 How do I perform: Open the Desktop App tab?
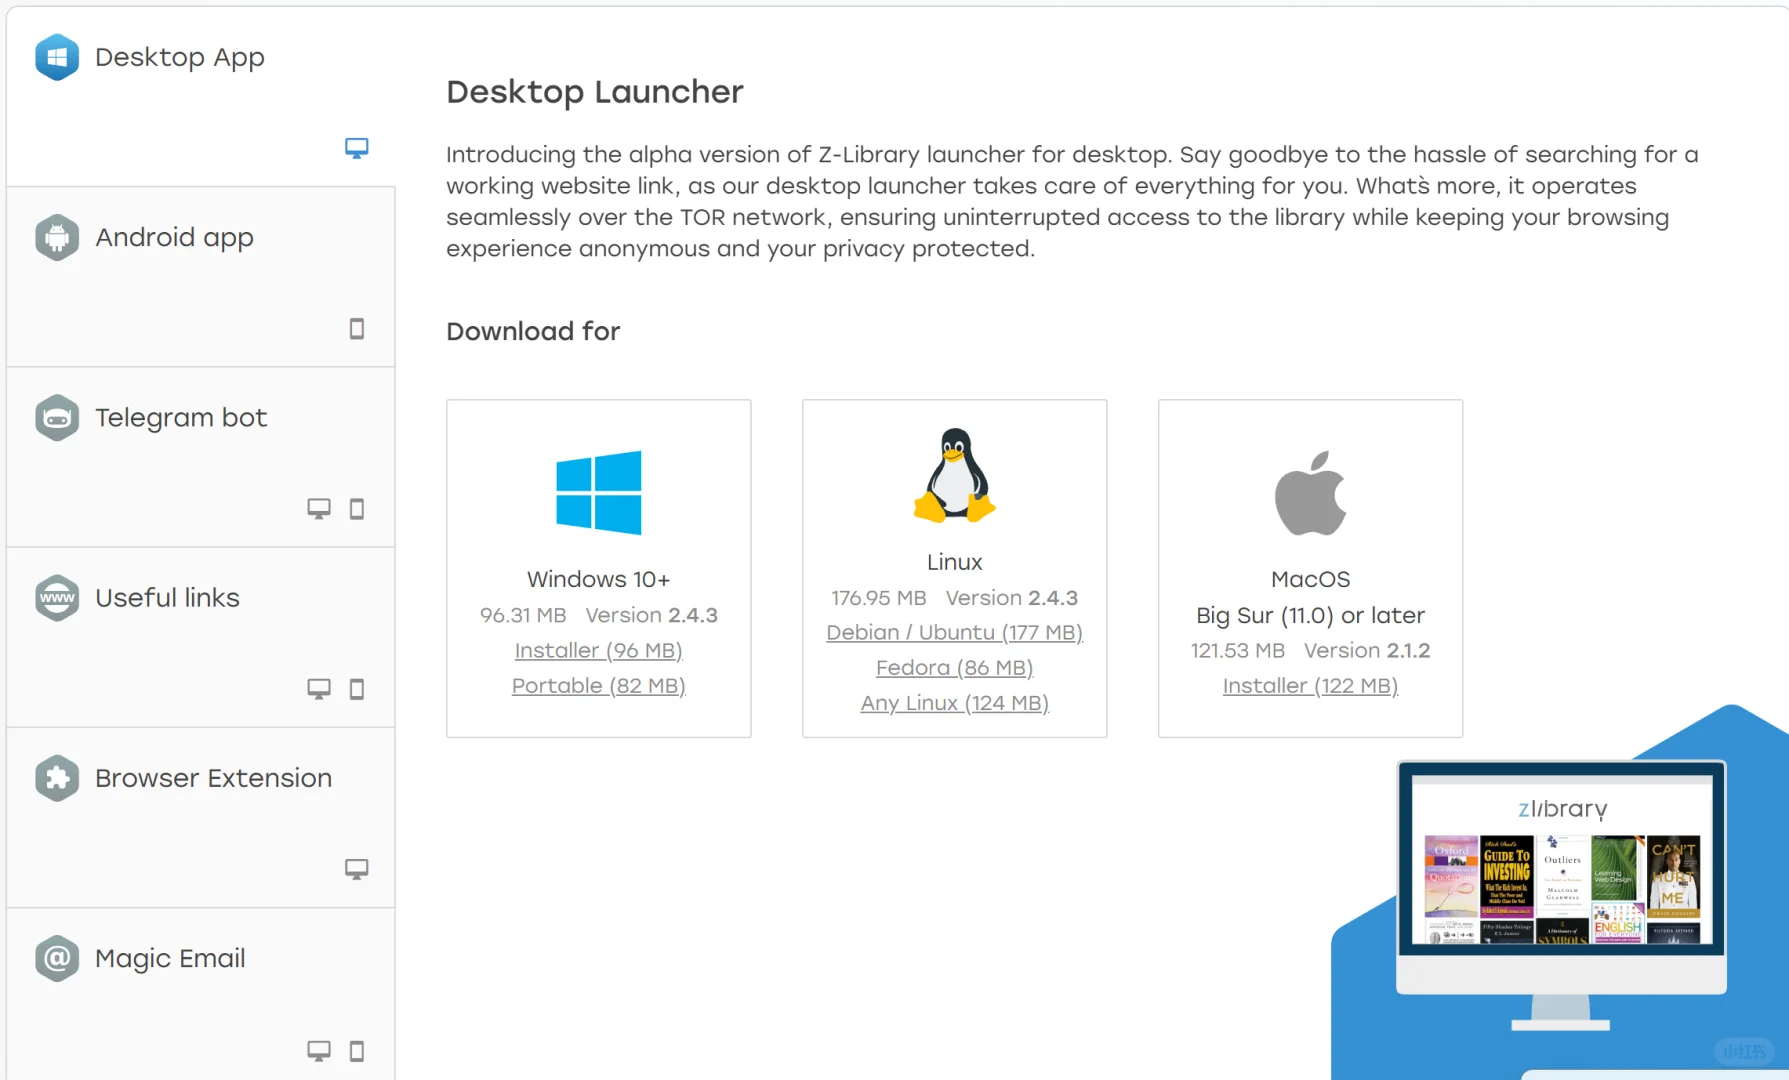[x=201, y=97]
